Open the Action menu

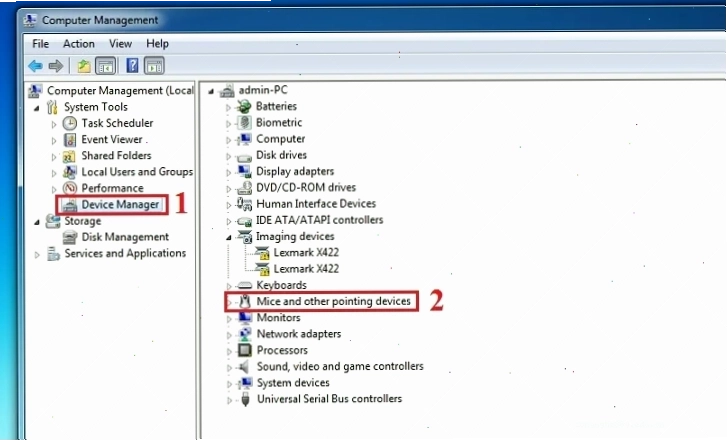click(78, 44)
